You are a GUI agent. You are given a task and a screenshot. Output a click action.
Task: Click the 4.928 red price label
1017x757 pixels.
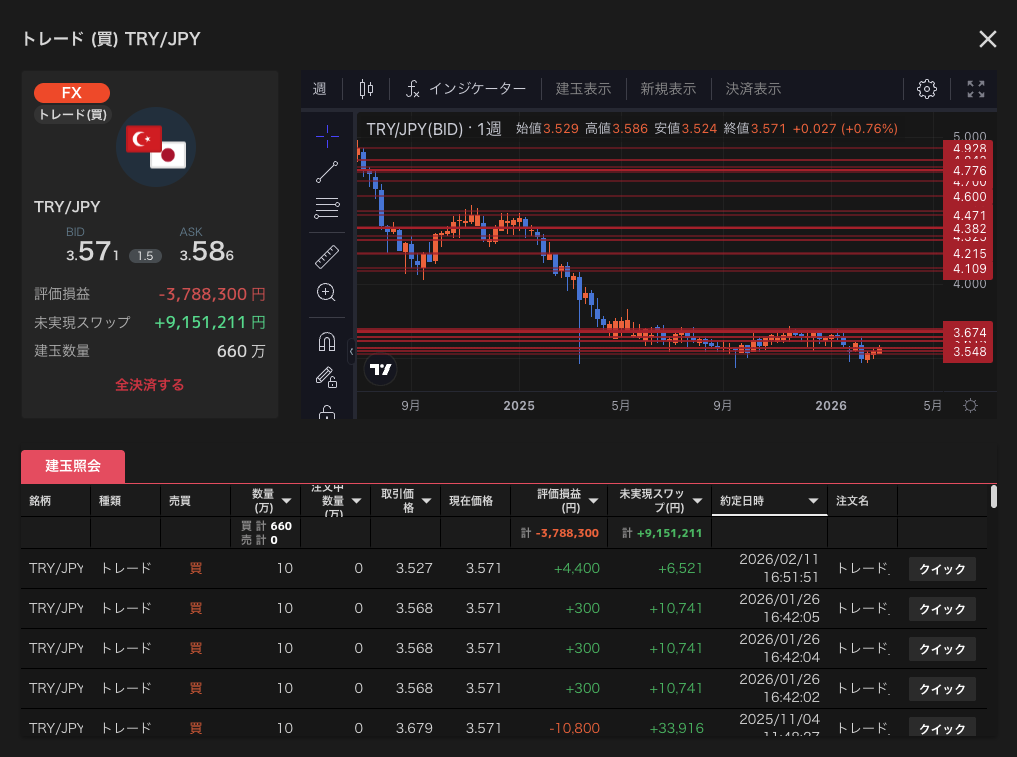[x=969, y=148]
